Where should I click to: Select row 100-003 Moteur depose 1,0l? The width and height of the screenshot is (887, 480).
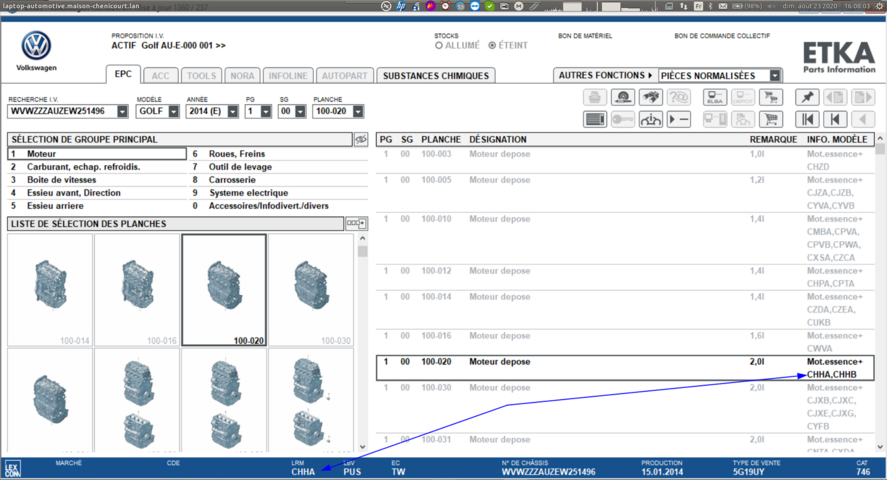click(x=625, y=160)
